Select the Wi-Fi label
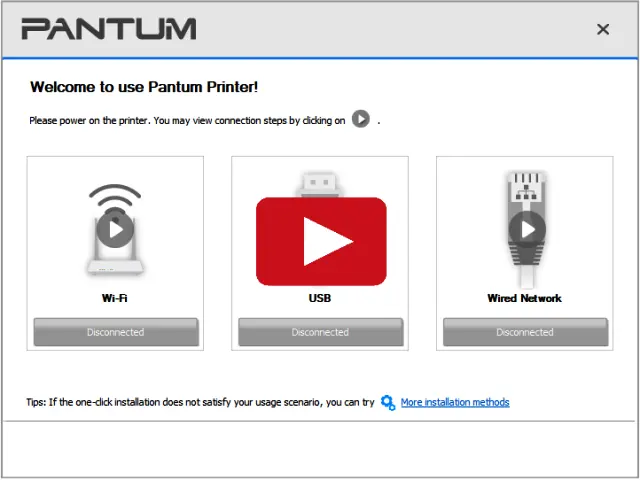Screen dimensions: 640x480 pos(115,298)
